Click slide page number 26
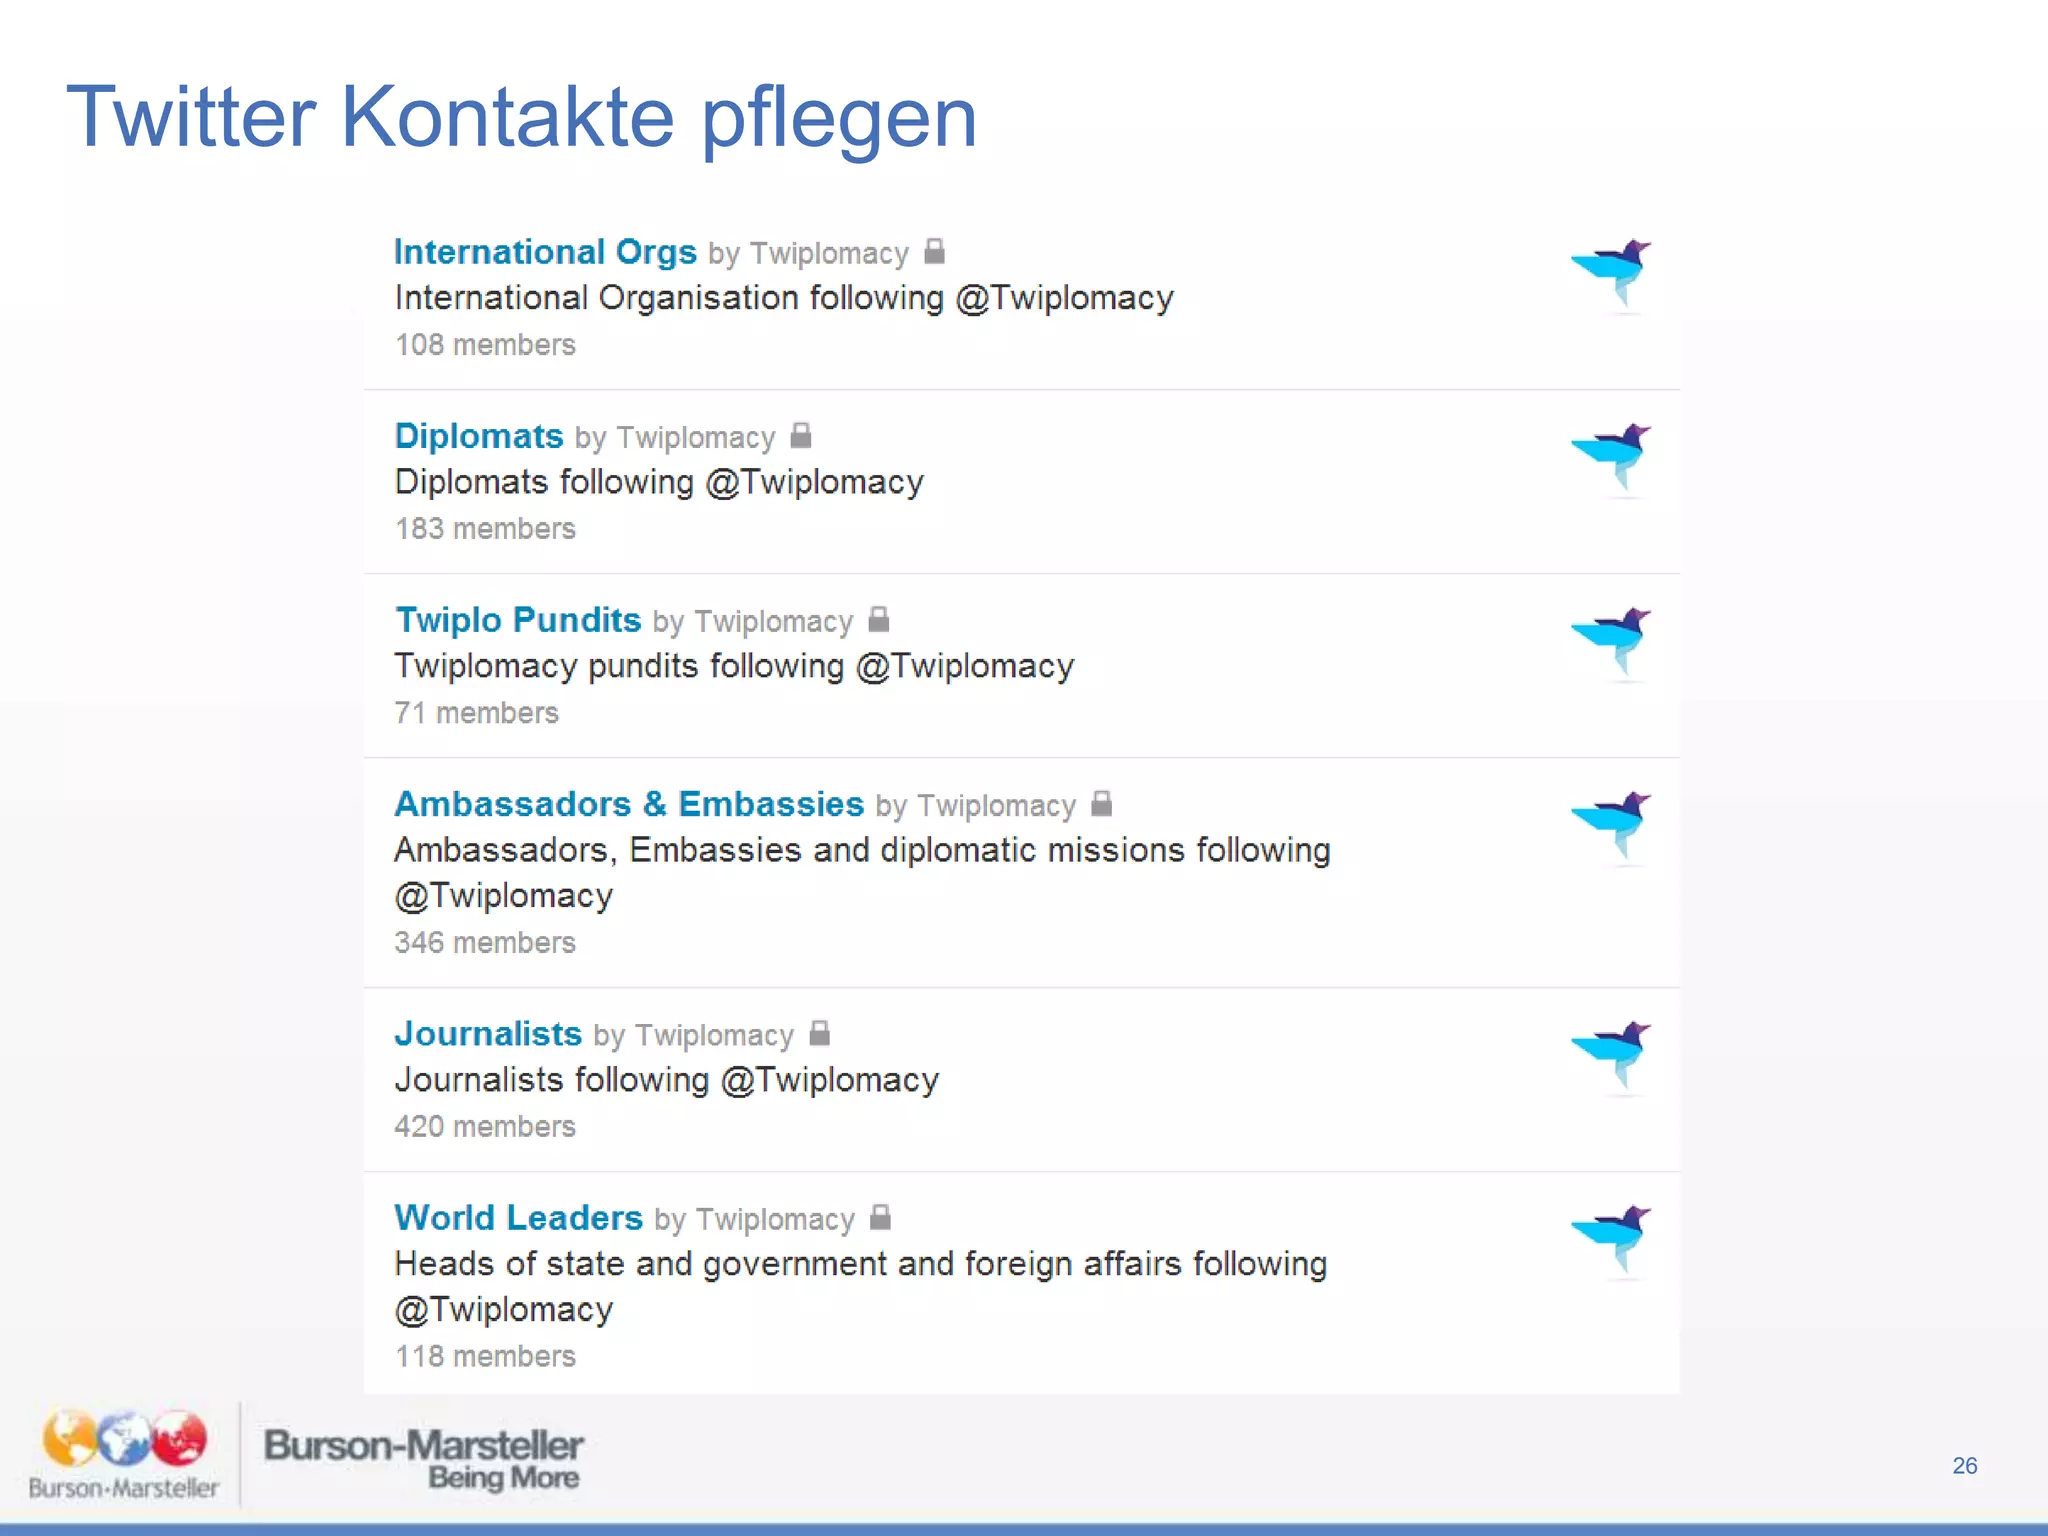Screen dimensions: 2048x1536 pyautogui.click(x=1964, y=1466)
